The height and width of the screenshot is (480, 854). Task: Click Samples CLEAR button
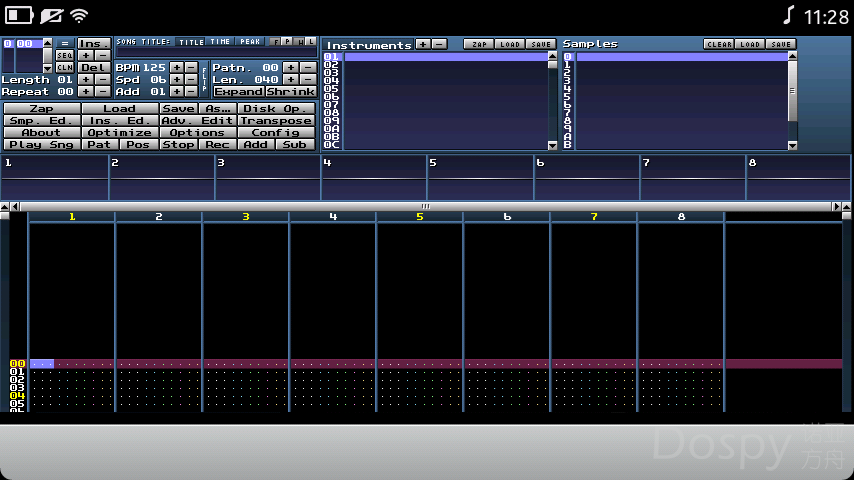tap(718, 44)
